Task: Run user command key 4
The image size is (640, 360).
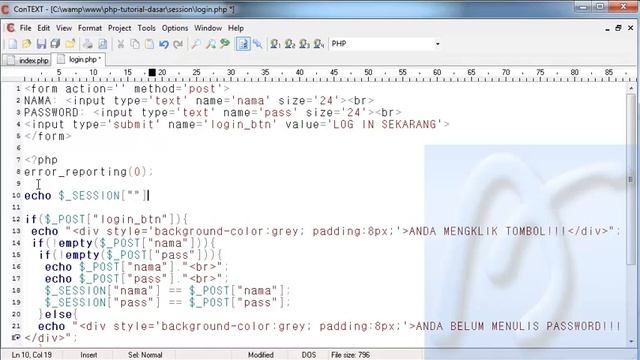Action: coord(319,44)
